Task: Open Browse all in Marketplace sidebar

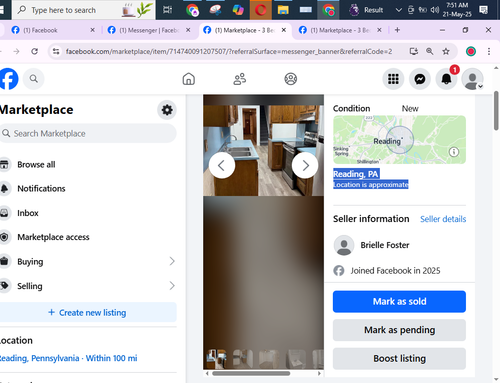Action: pyautogui.click(x=36, y=165)
